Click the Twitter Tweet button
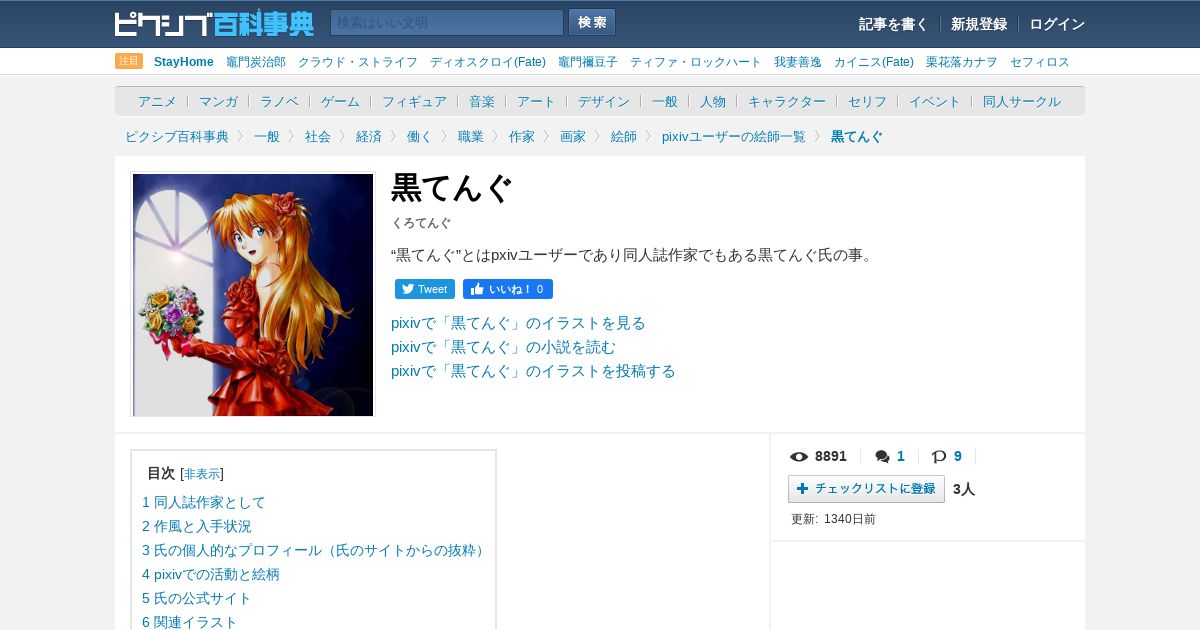 click(x=425, y=289)
